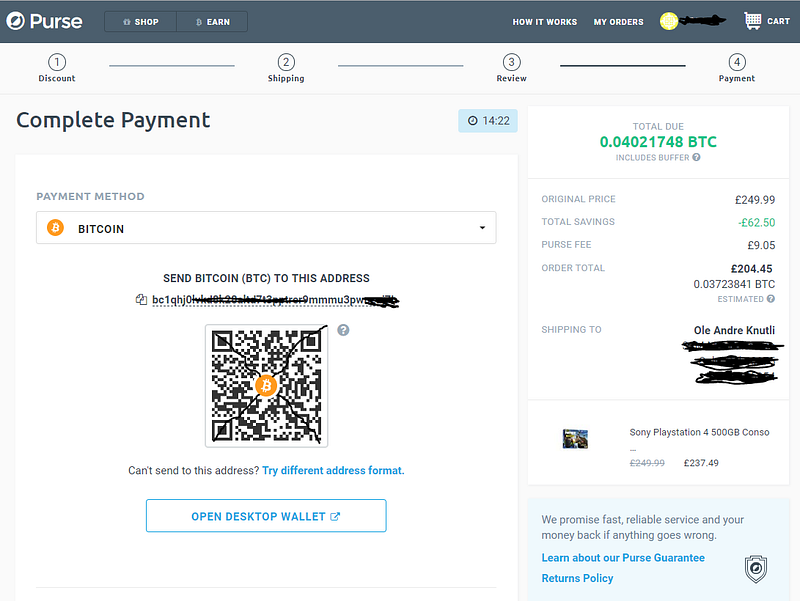Image resolution: width=800 pixels, height=601 pixels.
Task: Click the INCLUDES BUFFER help icon
Action: coord(696,157)
